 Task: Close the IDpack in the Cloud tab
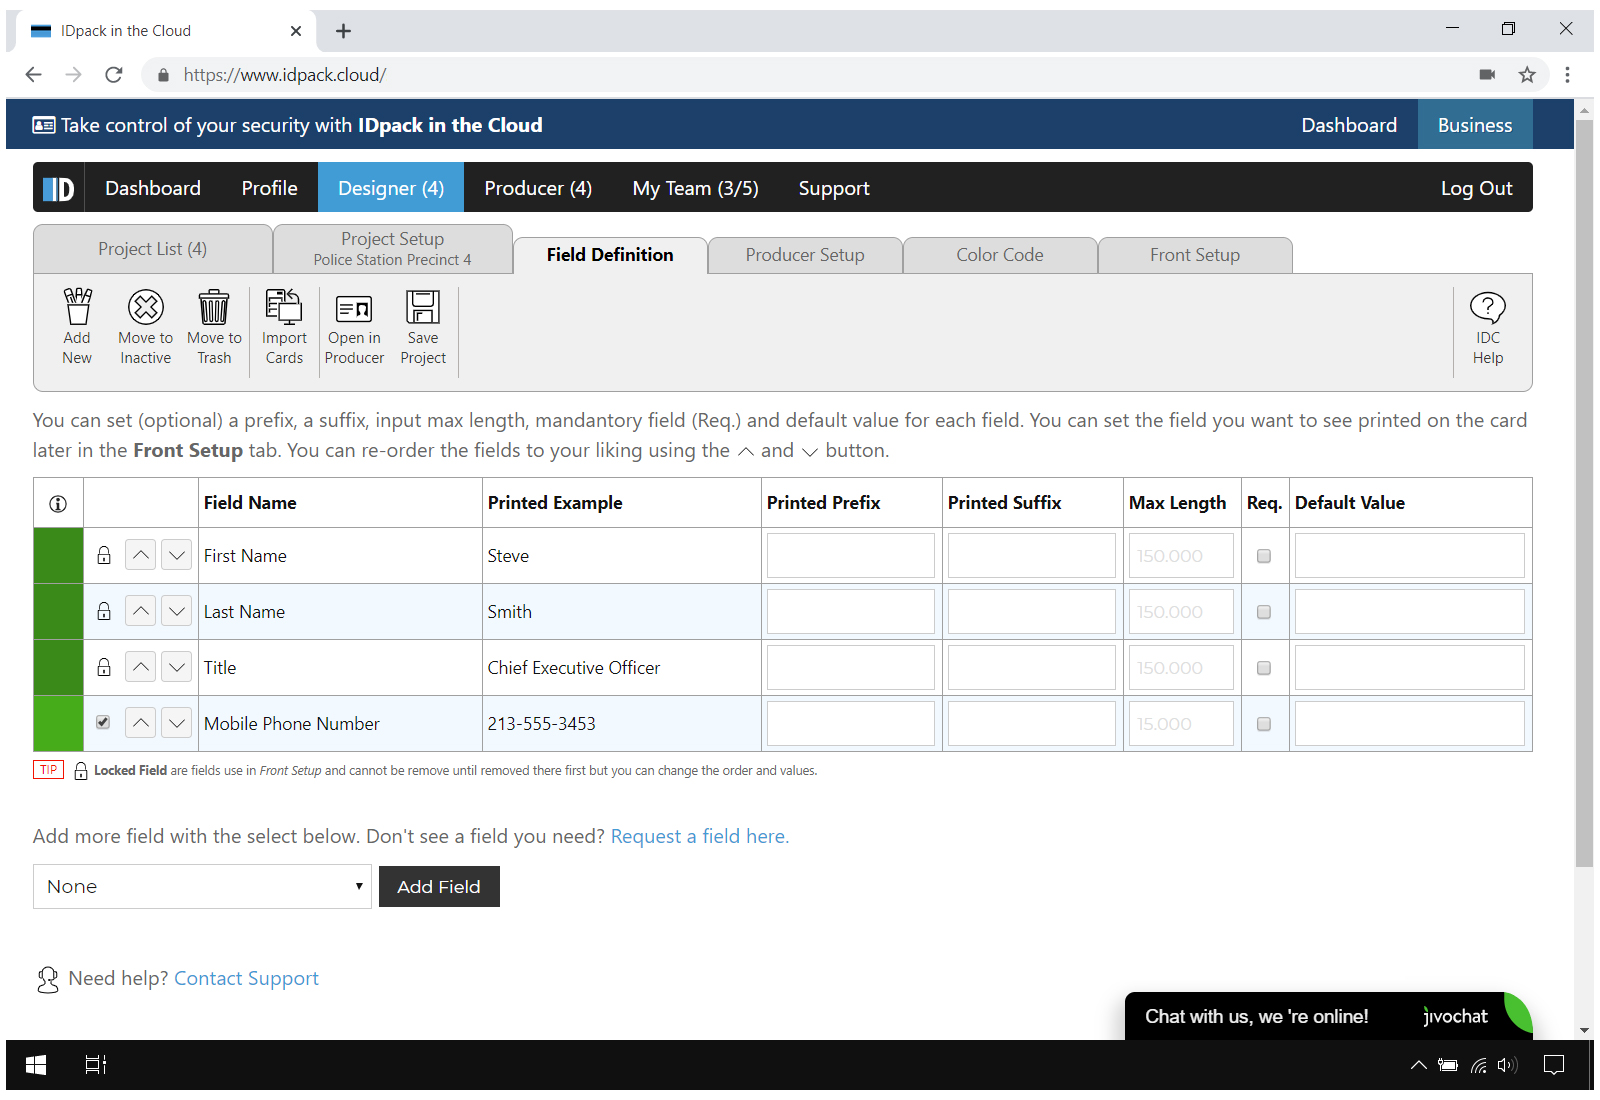(x=296, y=31)
